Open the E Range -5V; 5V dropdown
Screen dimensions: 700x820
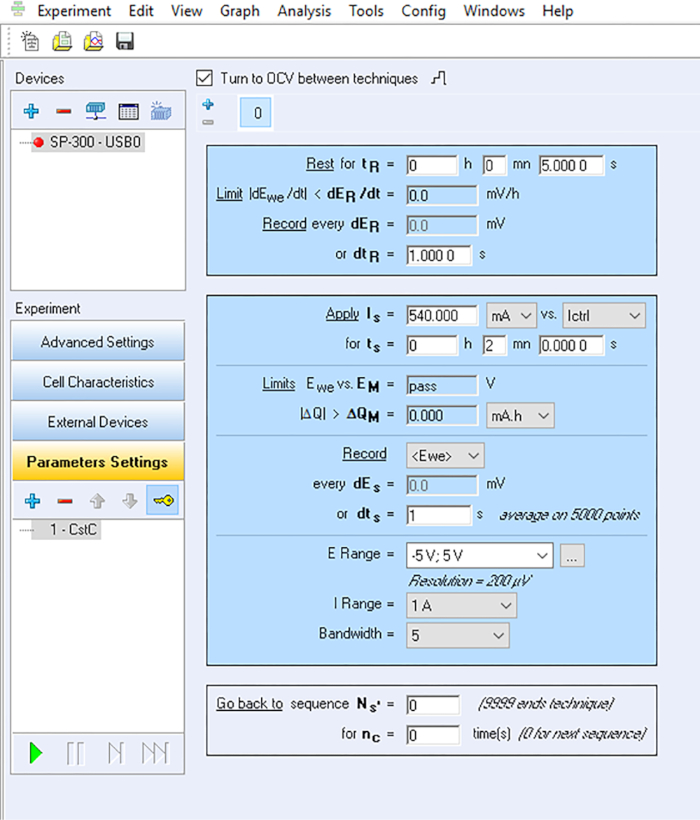[x=479, y=555]
